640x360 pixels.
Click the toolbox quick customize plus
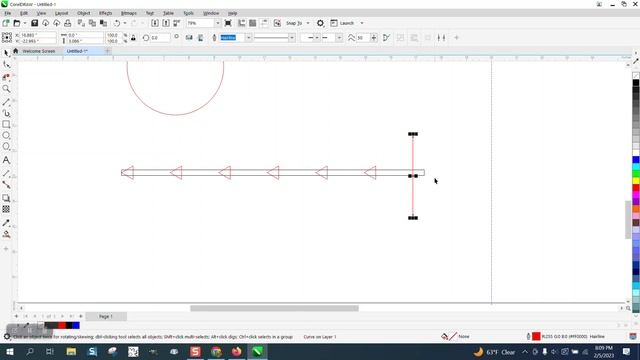coord(6,249)
